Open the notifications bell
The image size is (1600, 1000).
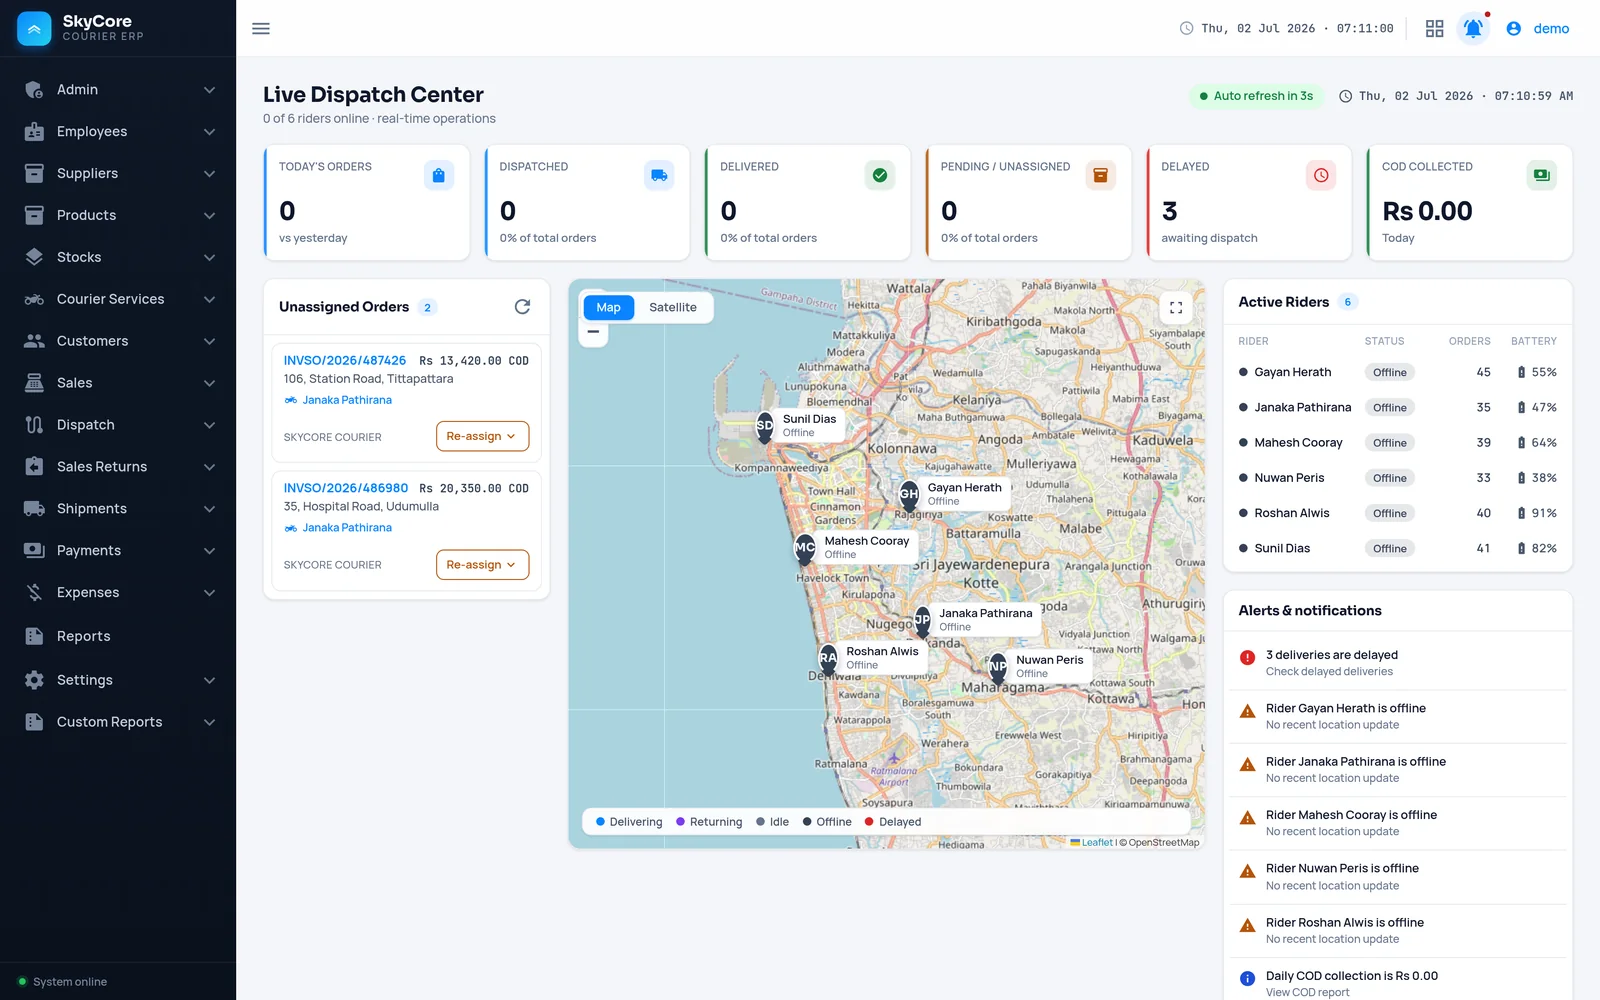(x=1473, y=29)
